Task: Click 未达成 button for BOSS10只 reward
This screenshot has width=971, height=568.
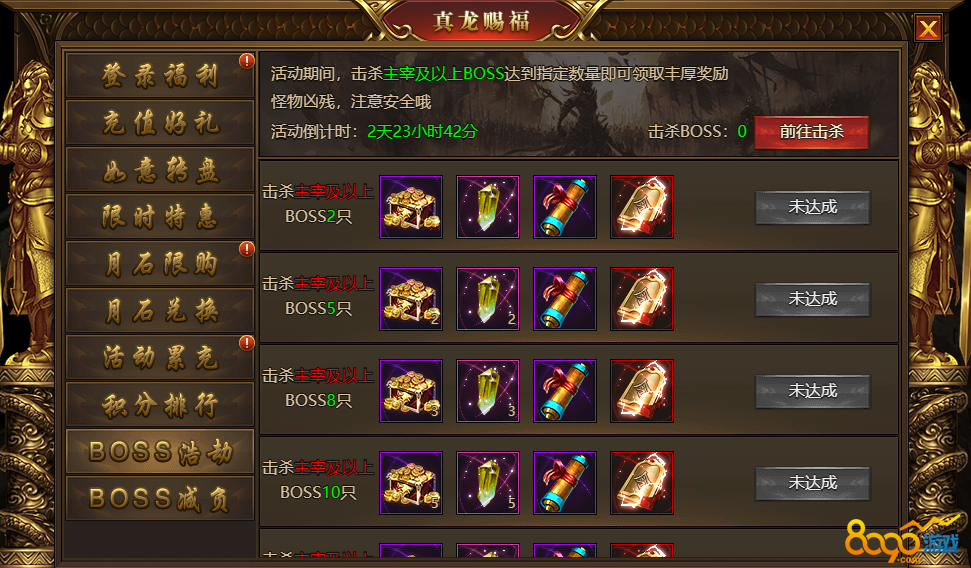Action: (x=812, y=483)
